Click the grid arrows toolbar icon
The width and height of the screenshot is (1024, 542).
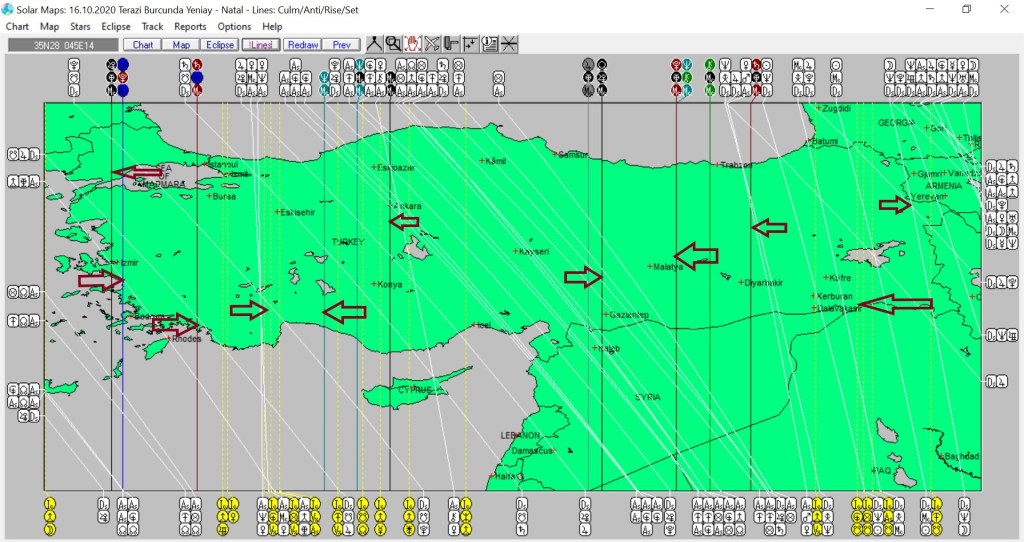[x=470, y=44]
